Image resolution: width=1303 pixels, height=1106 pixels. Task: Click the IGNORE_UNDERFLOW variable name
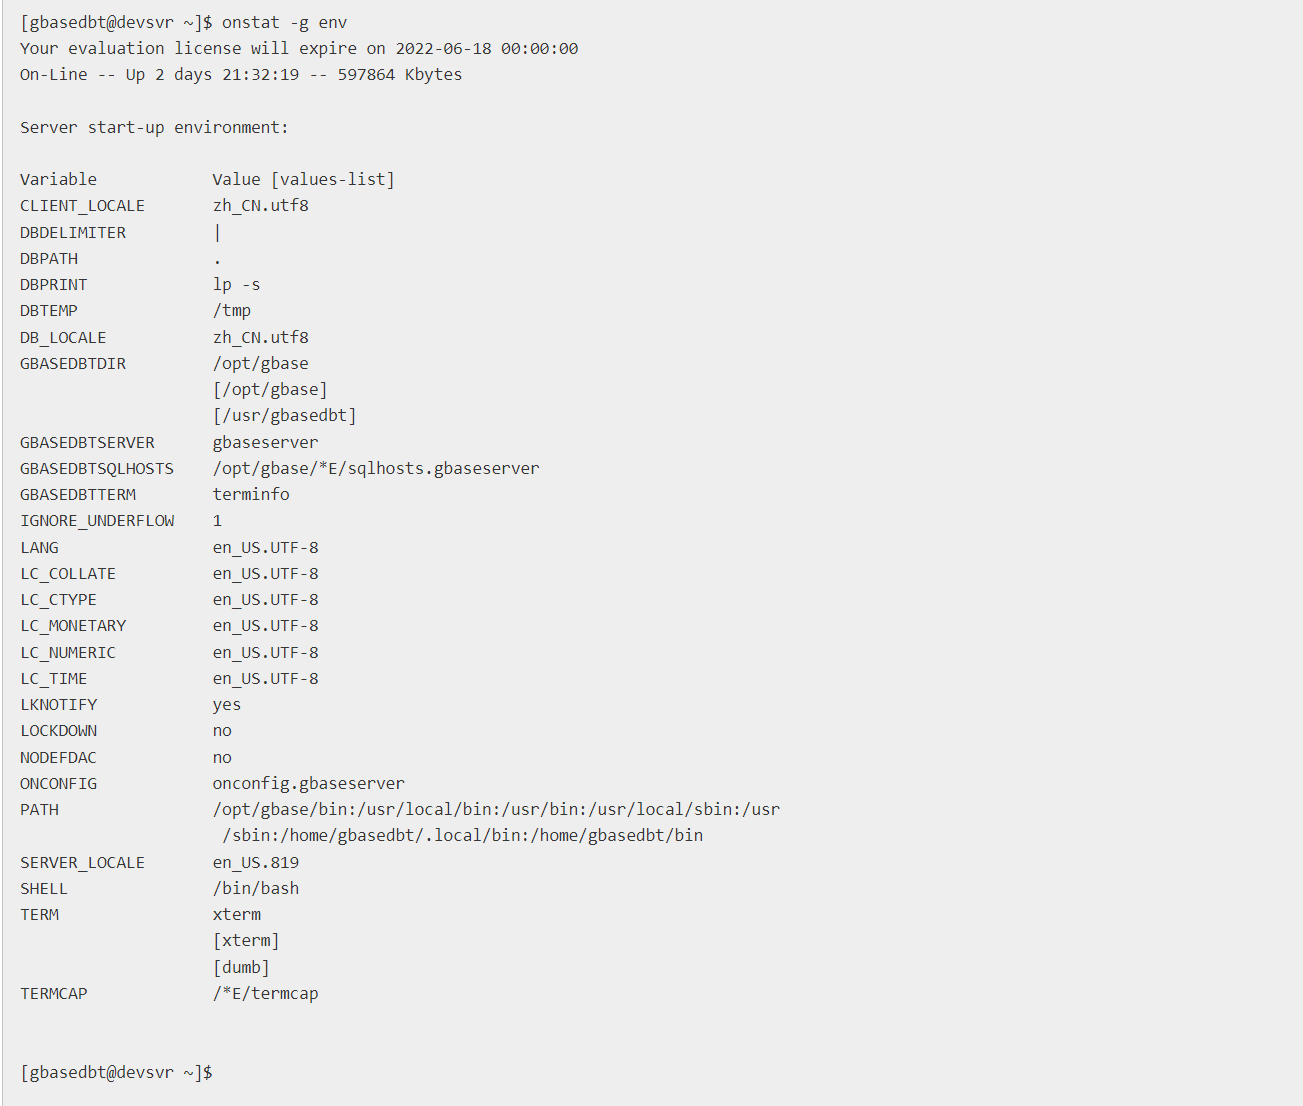(97, 520)
